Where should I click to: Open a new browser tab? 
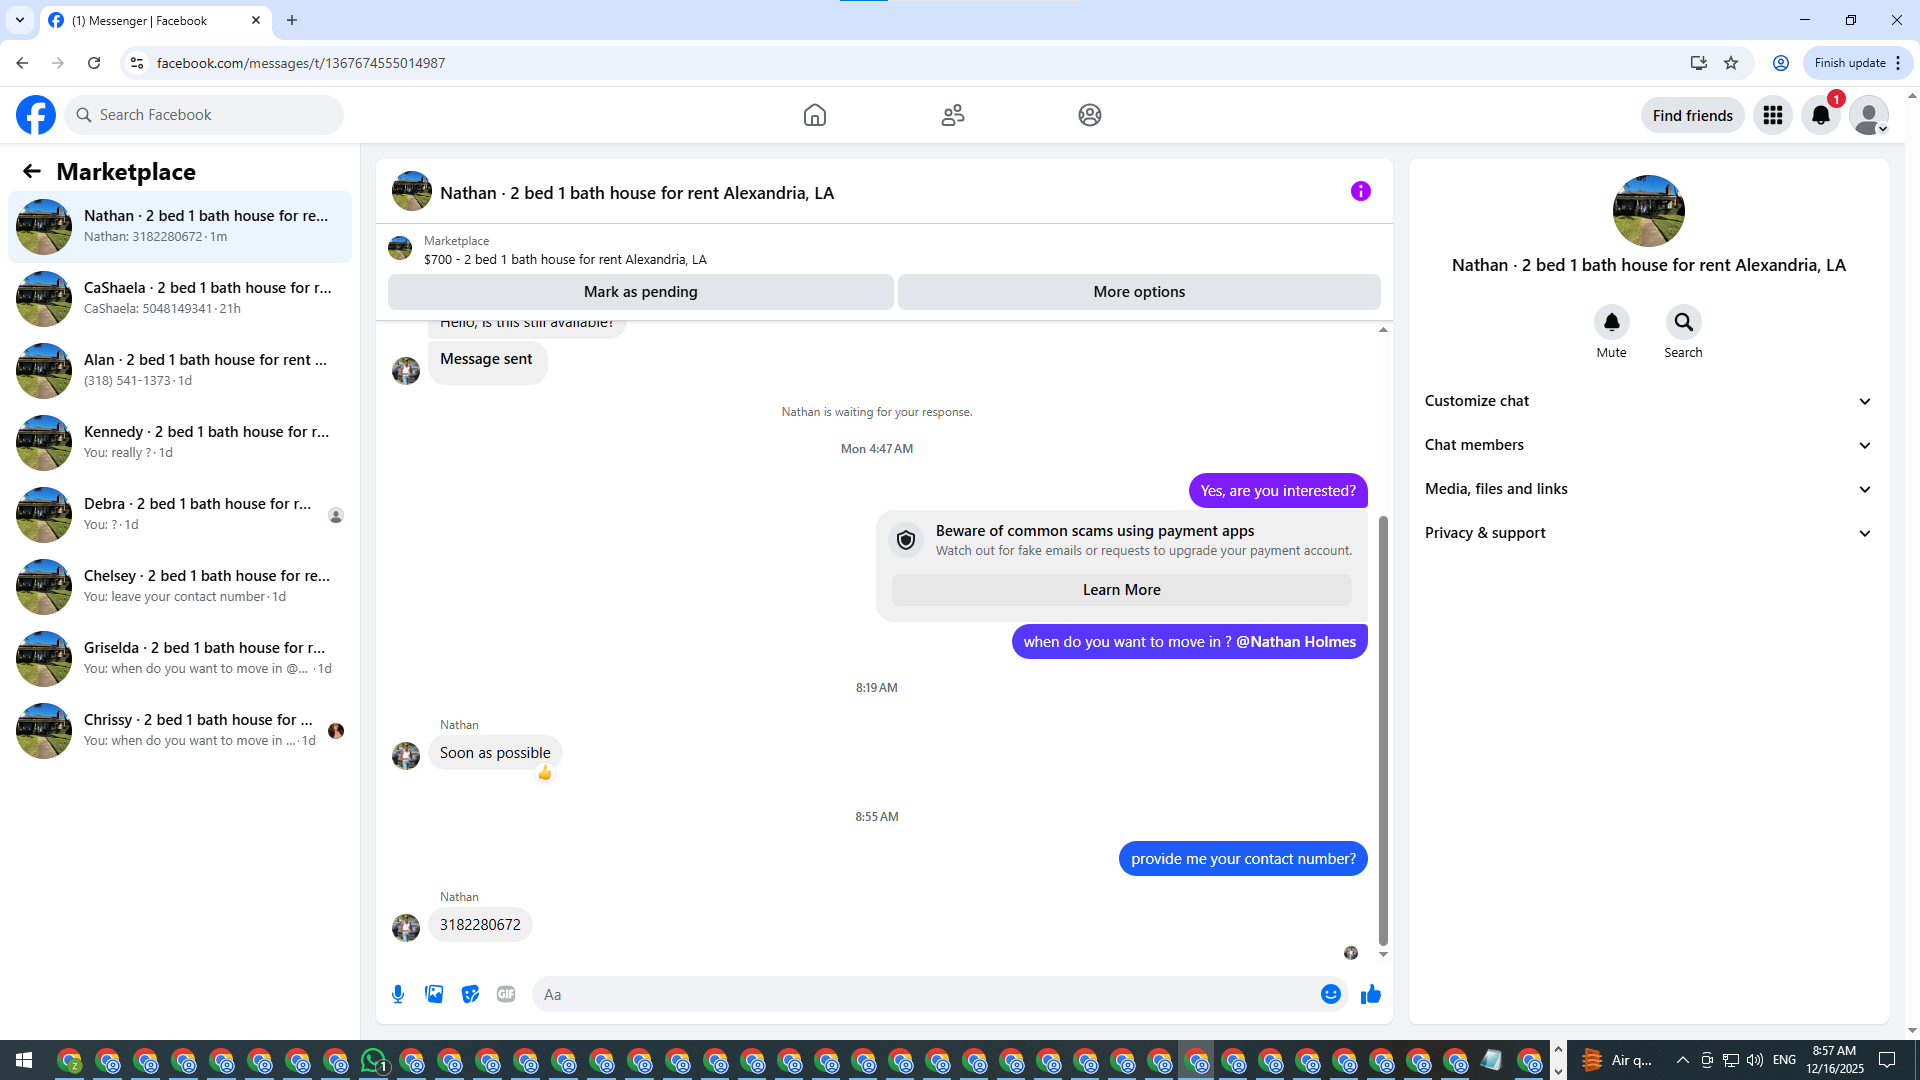point(292,20)
